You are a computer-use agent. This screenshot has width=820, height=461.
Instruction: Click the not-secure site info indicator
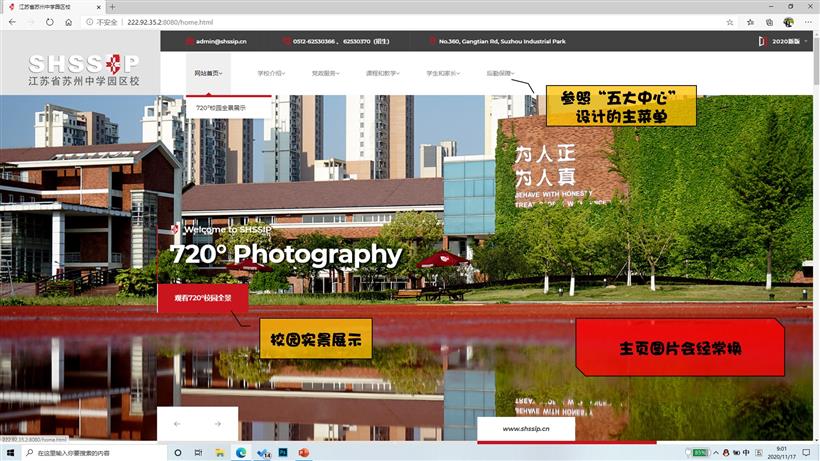(102, 22)
